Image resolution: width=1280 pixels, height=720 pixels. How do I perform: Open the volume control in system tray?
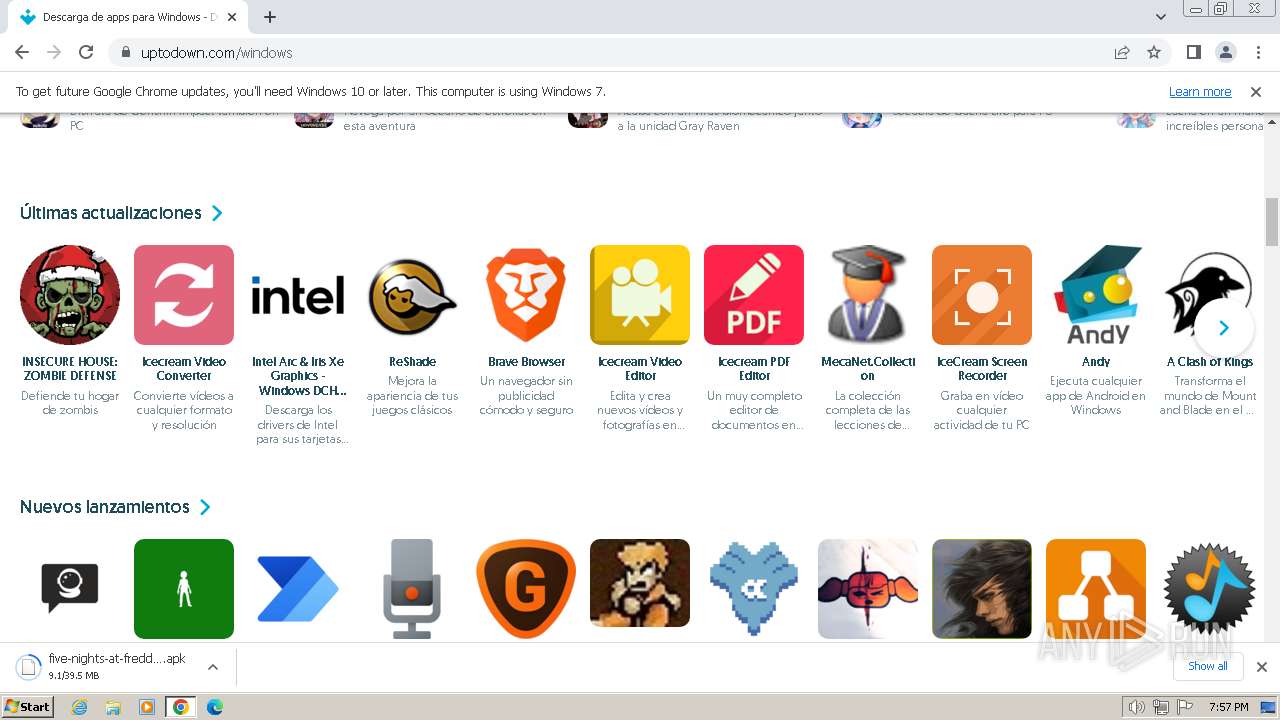pyautogui.click(x=1136, y=707)
